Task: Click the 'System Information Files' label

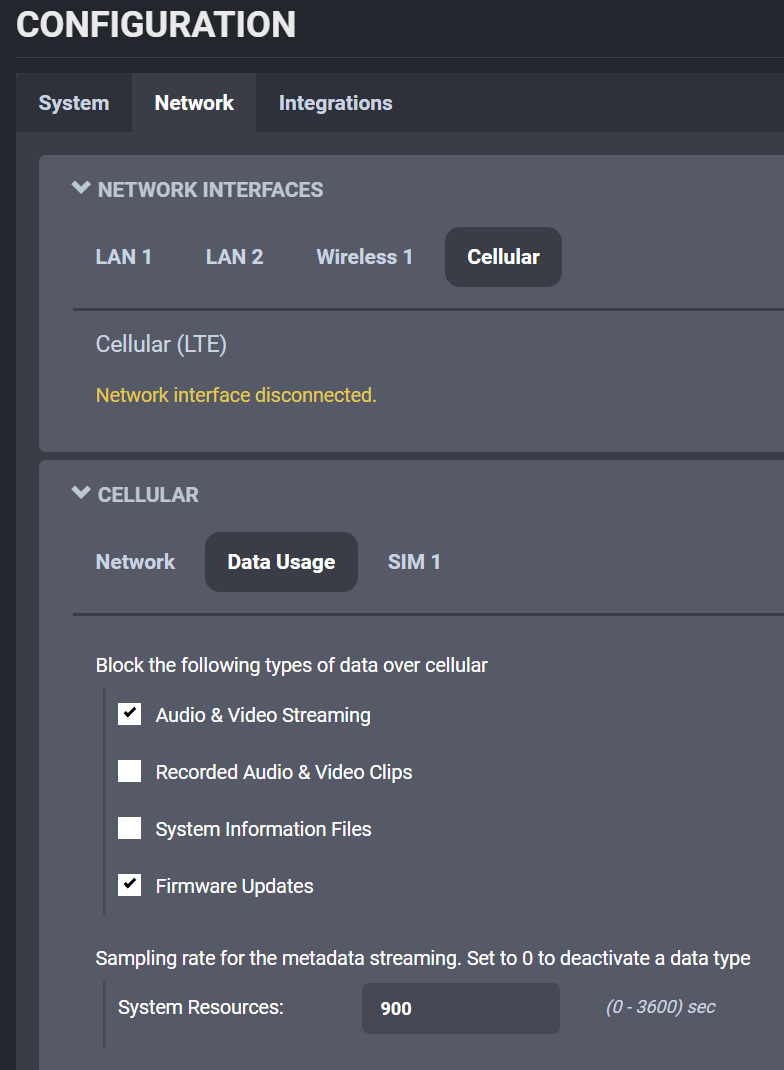Action: click(263, 829)
